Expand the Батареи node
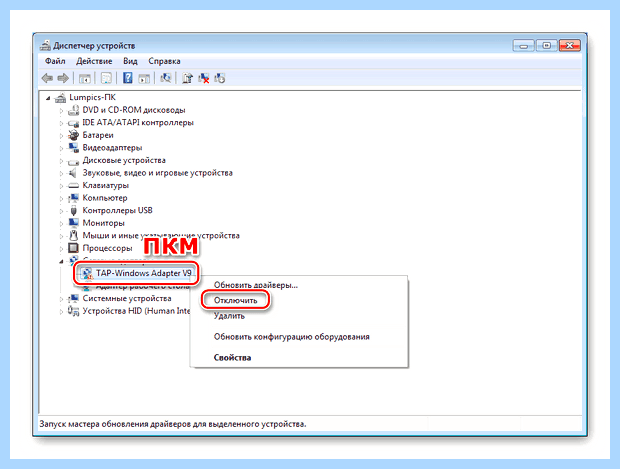This screenshot has height=469, width=620. [x=61, y=136]
